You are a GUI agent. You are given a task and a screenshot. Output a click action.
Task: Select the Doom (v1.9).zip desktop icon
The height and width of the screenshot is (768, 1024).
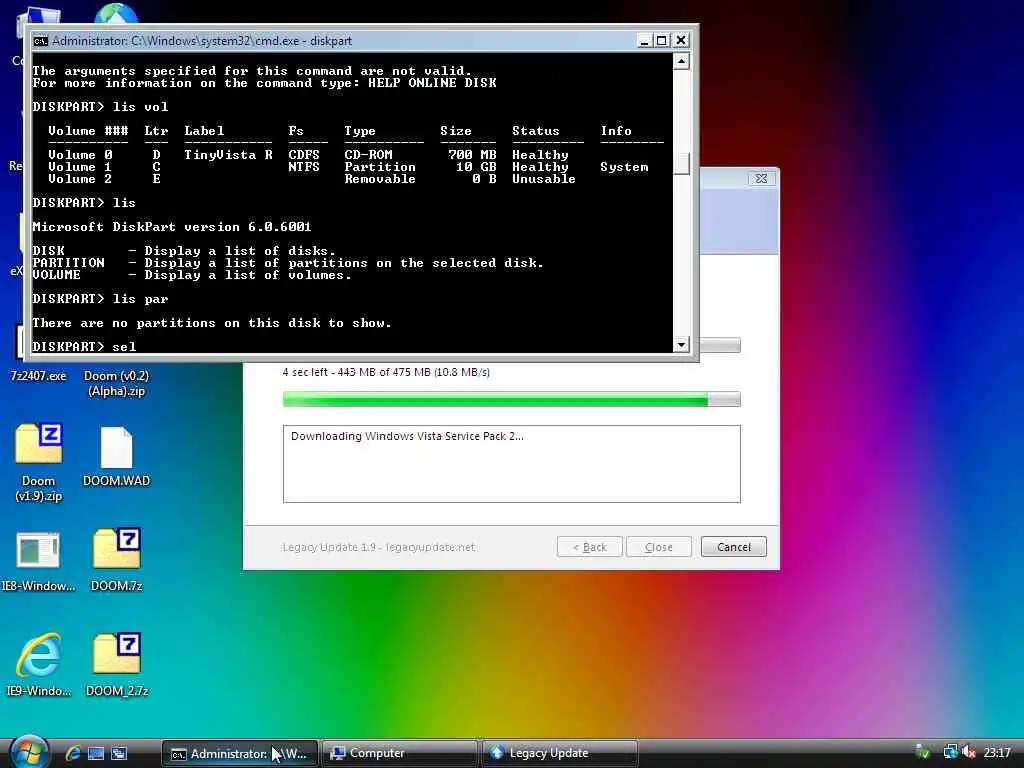tap(39, 462)
